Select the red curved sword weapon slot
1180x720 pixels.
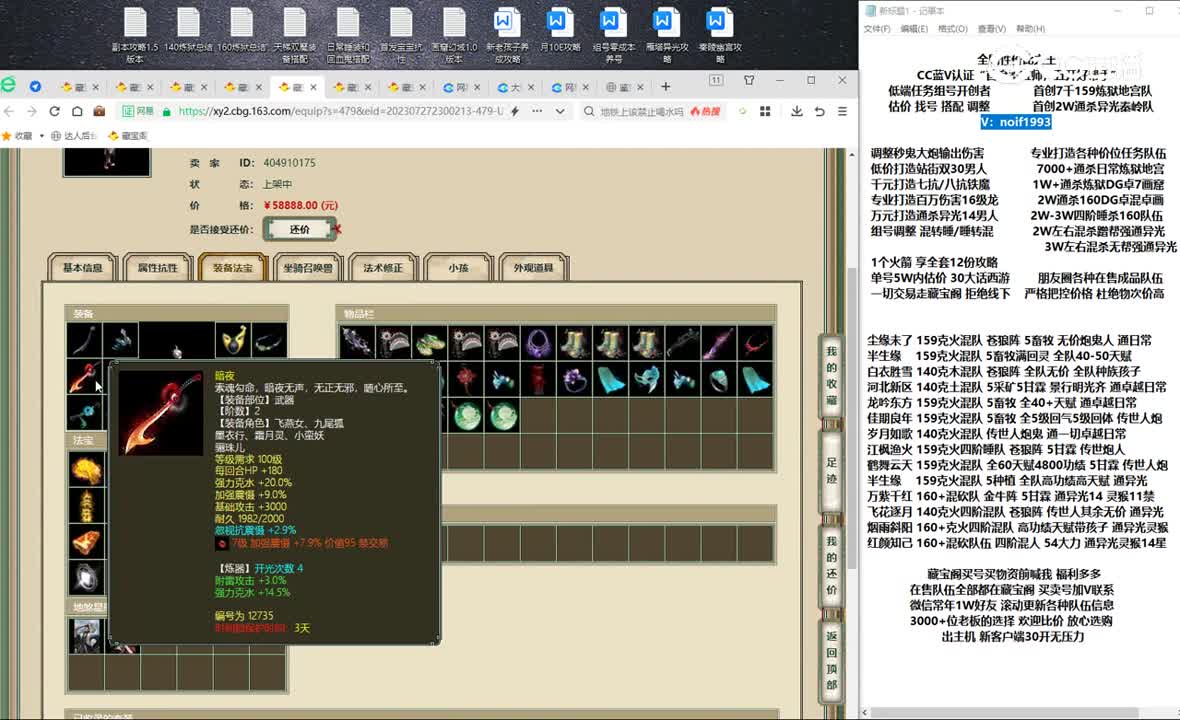pos(84,376)
